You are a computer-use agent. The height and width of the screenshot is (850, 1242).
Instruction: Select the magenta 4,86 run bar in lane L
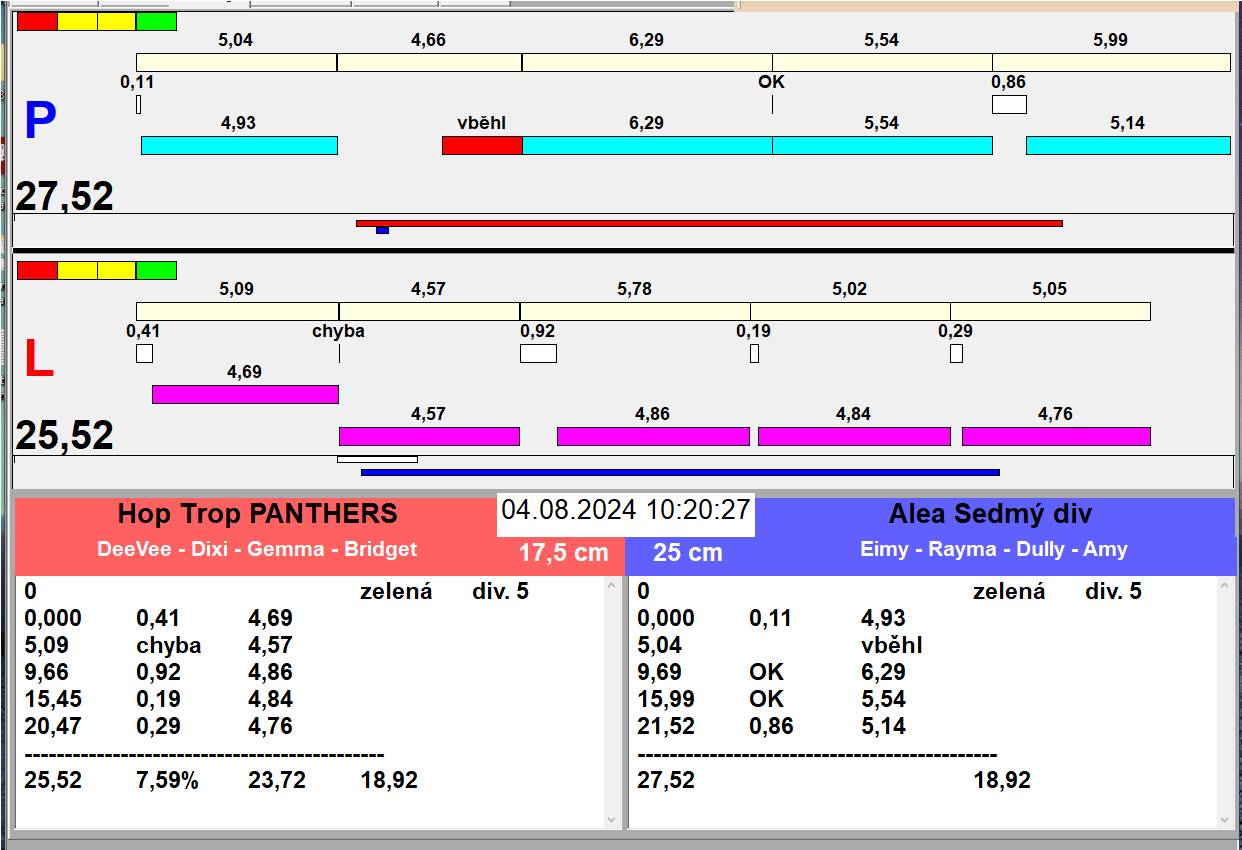[653, 436]
